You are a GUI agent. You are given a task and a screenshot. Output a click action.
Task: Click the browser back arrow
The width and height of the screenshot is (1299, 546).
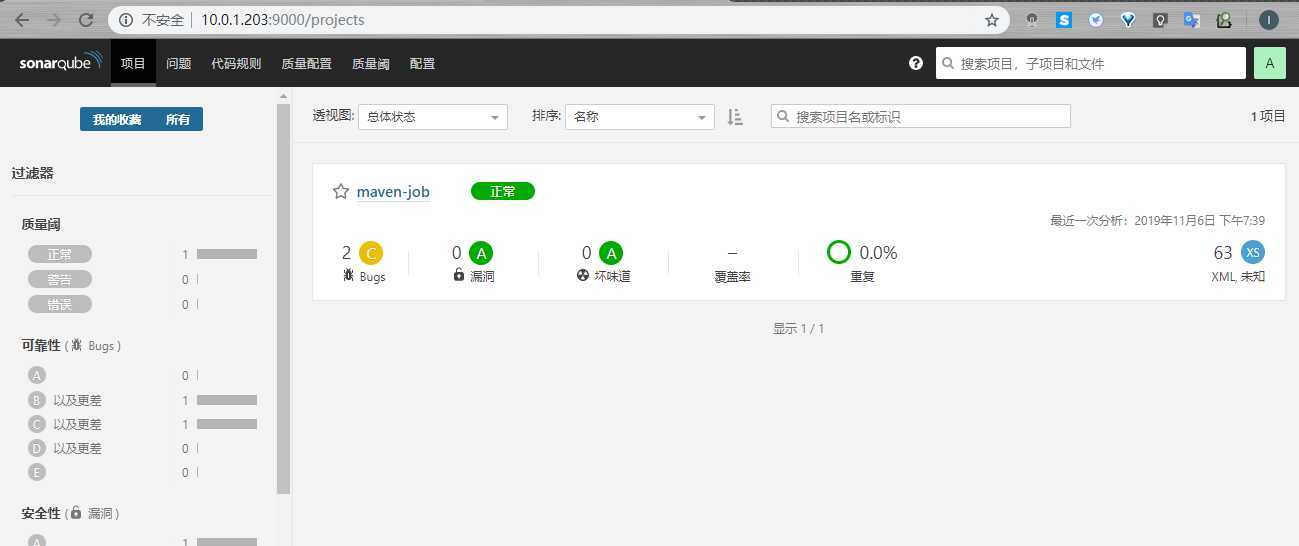(x=22, y=19)
